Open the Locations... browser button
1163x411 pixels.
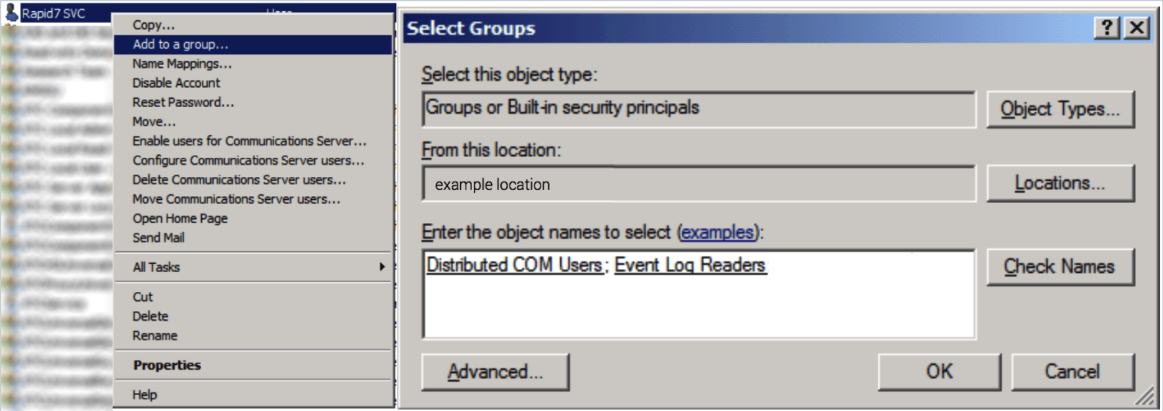(1060, 184)
